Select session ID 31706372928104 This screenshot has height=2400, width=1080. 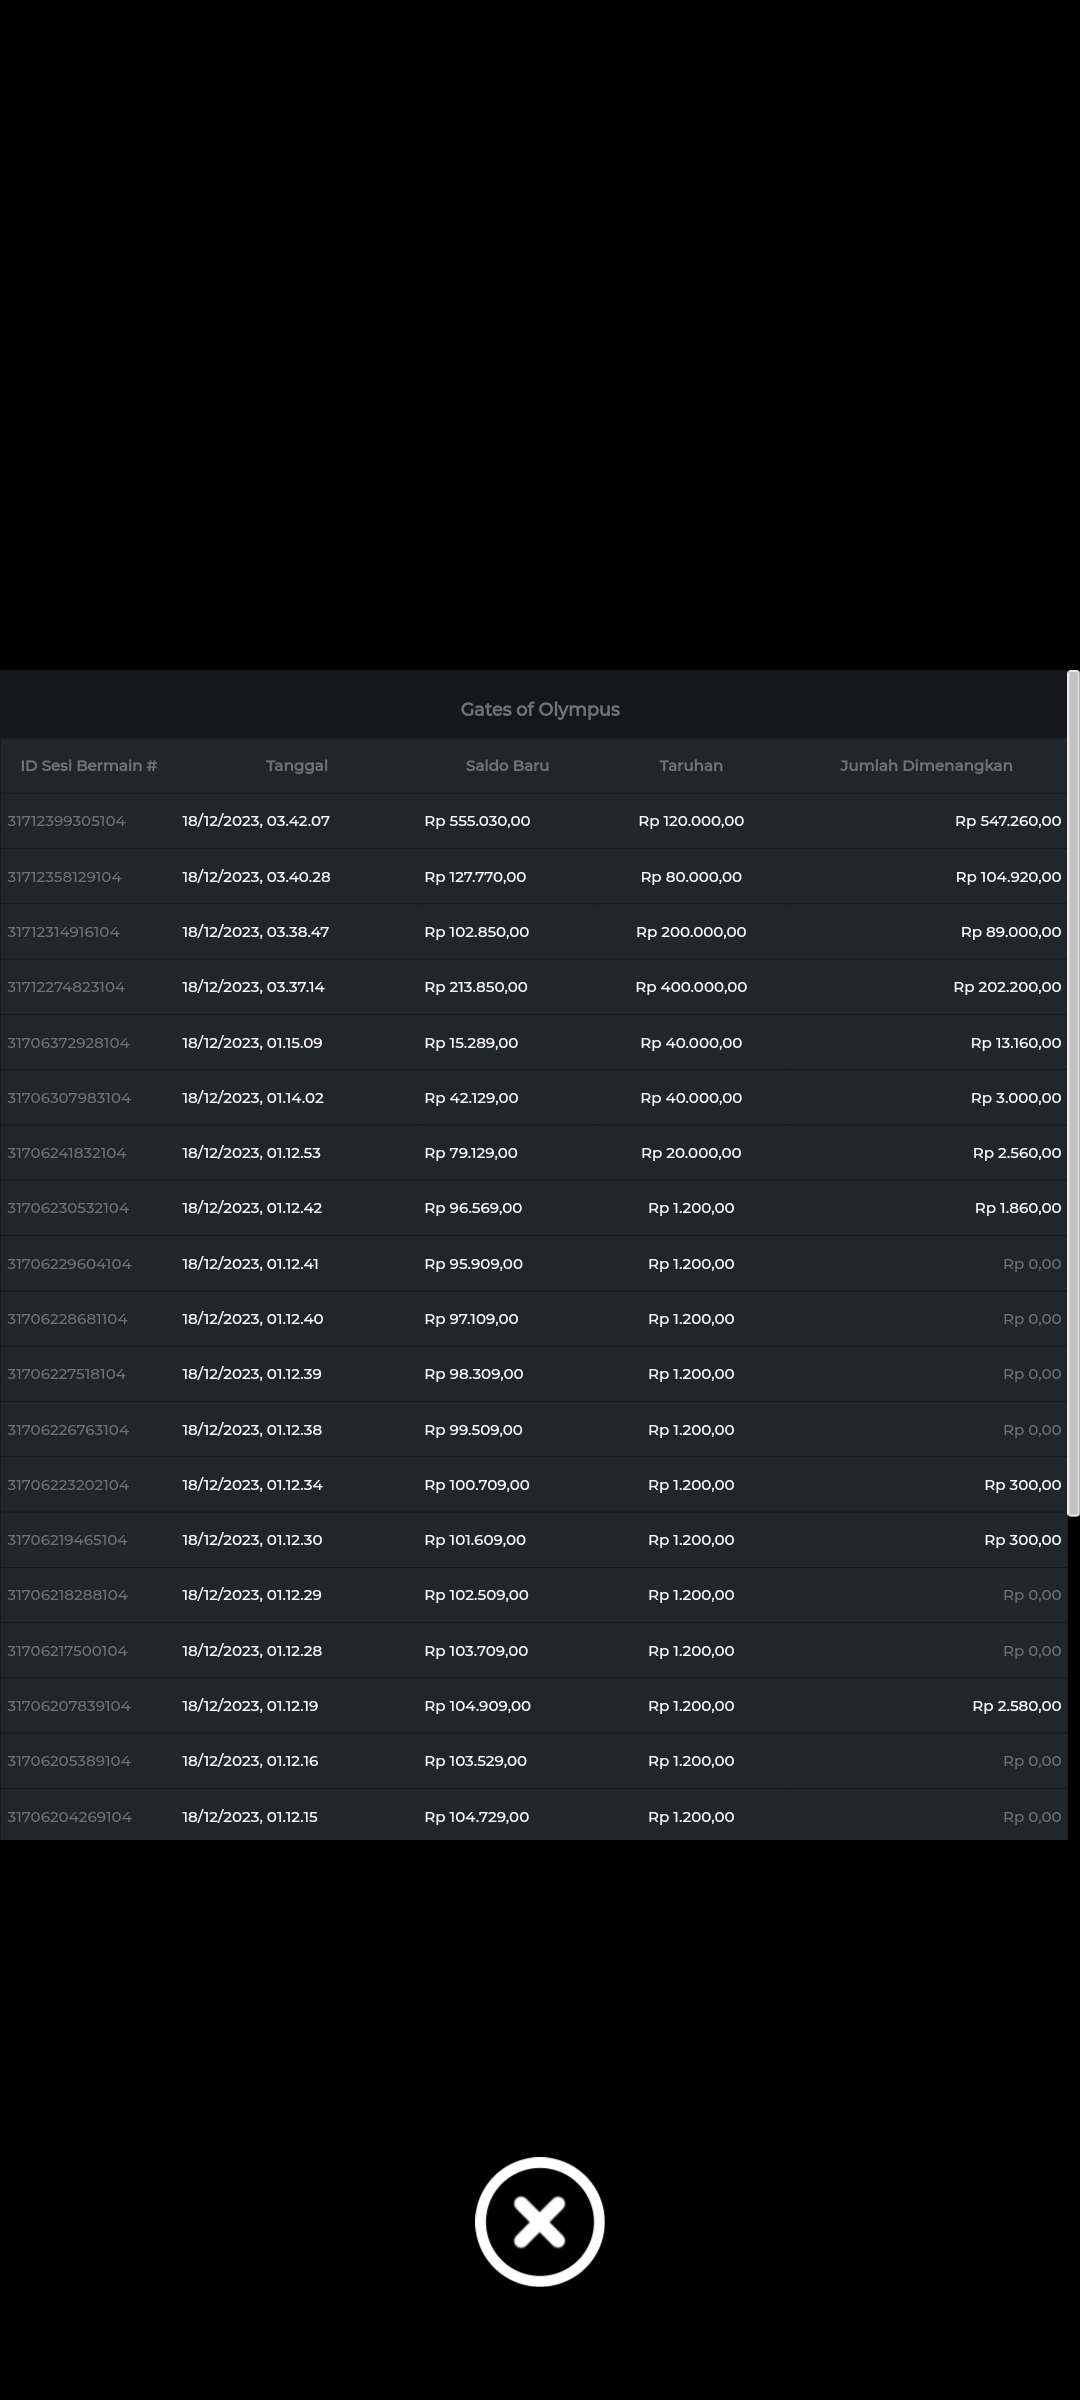[x=69, y=1043]
